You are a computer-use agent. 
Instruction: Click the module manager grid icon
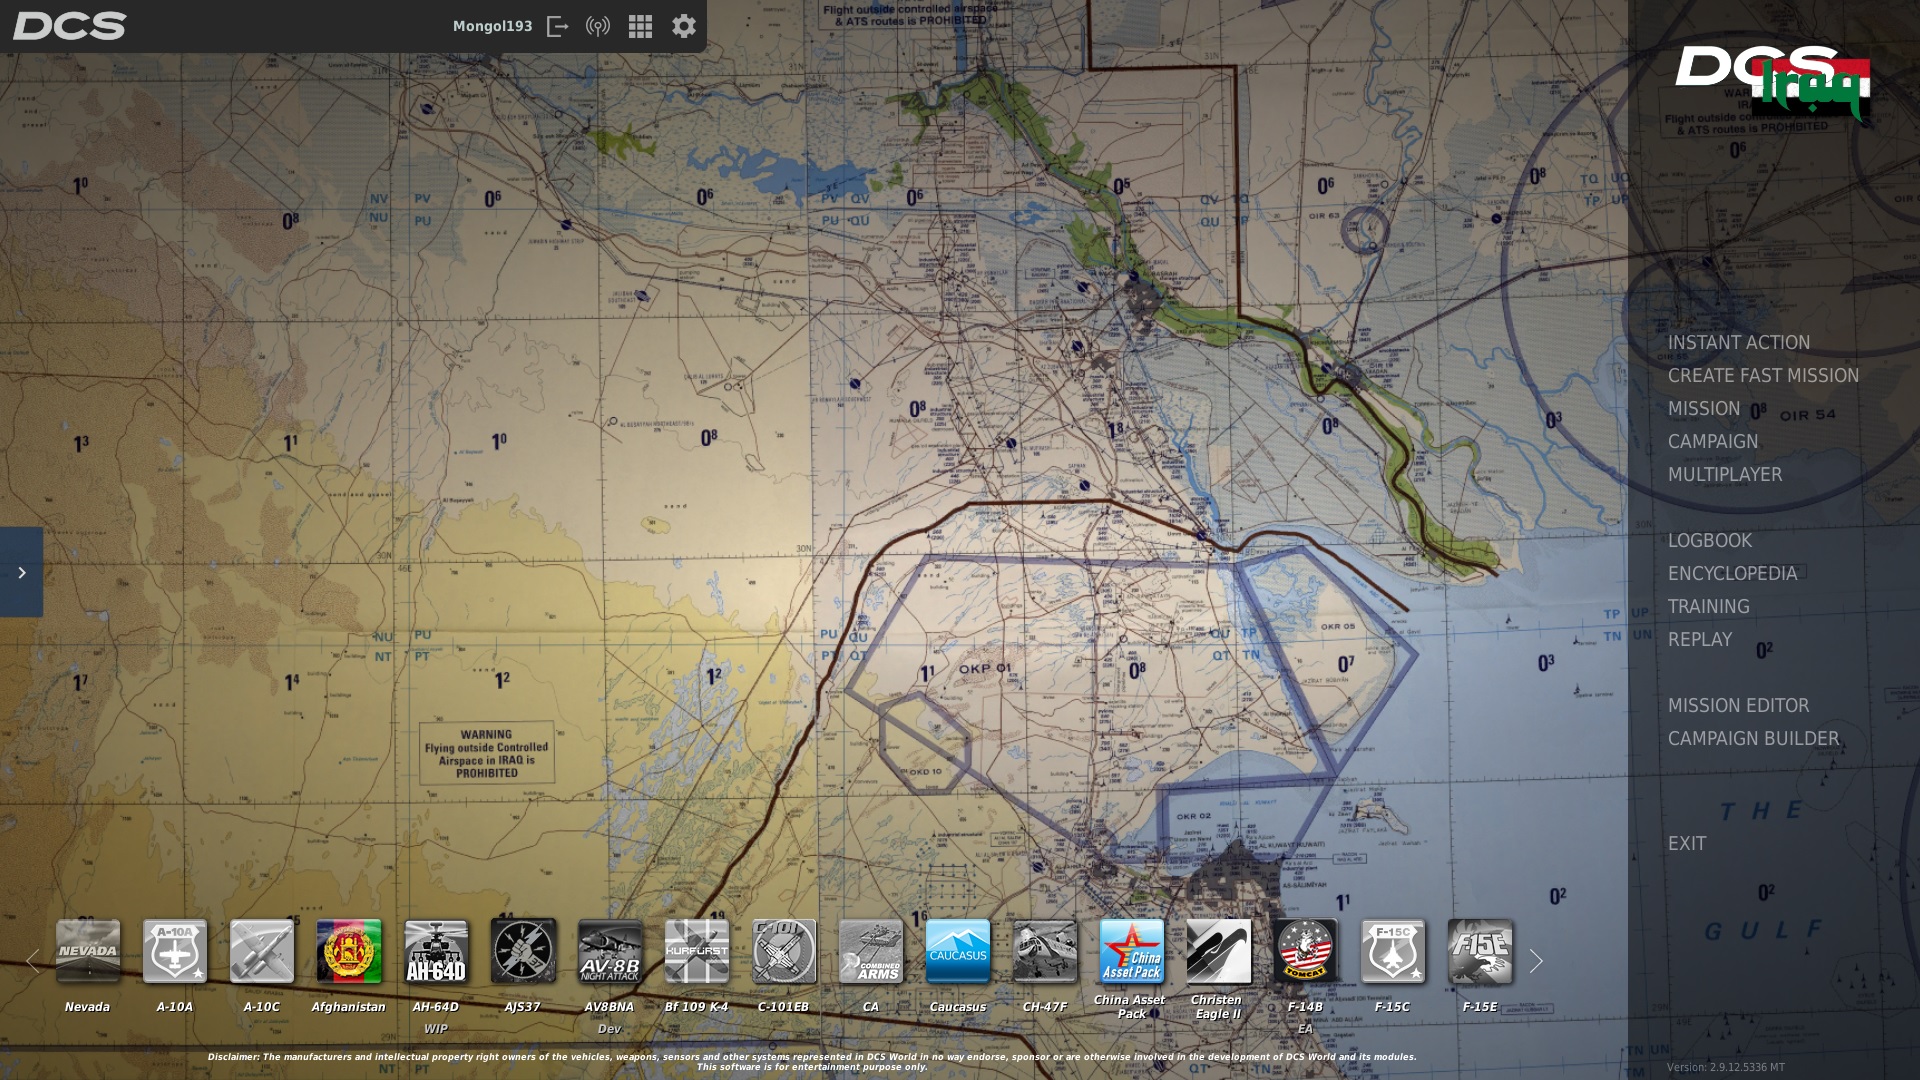(640, 26)
